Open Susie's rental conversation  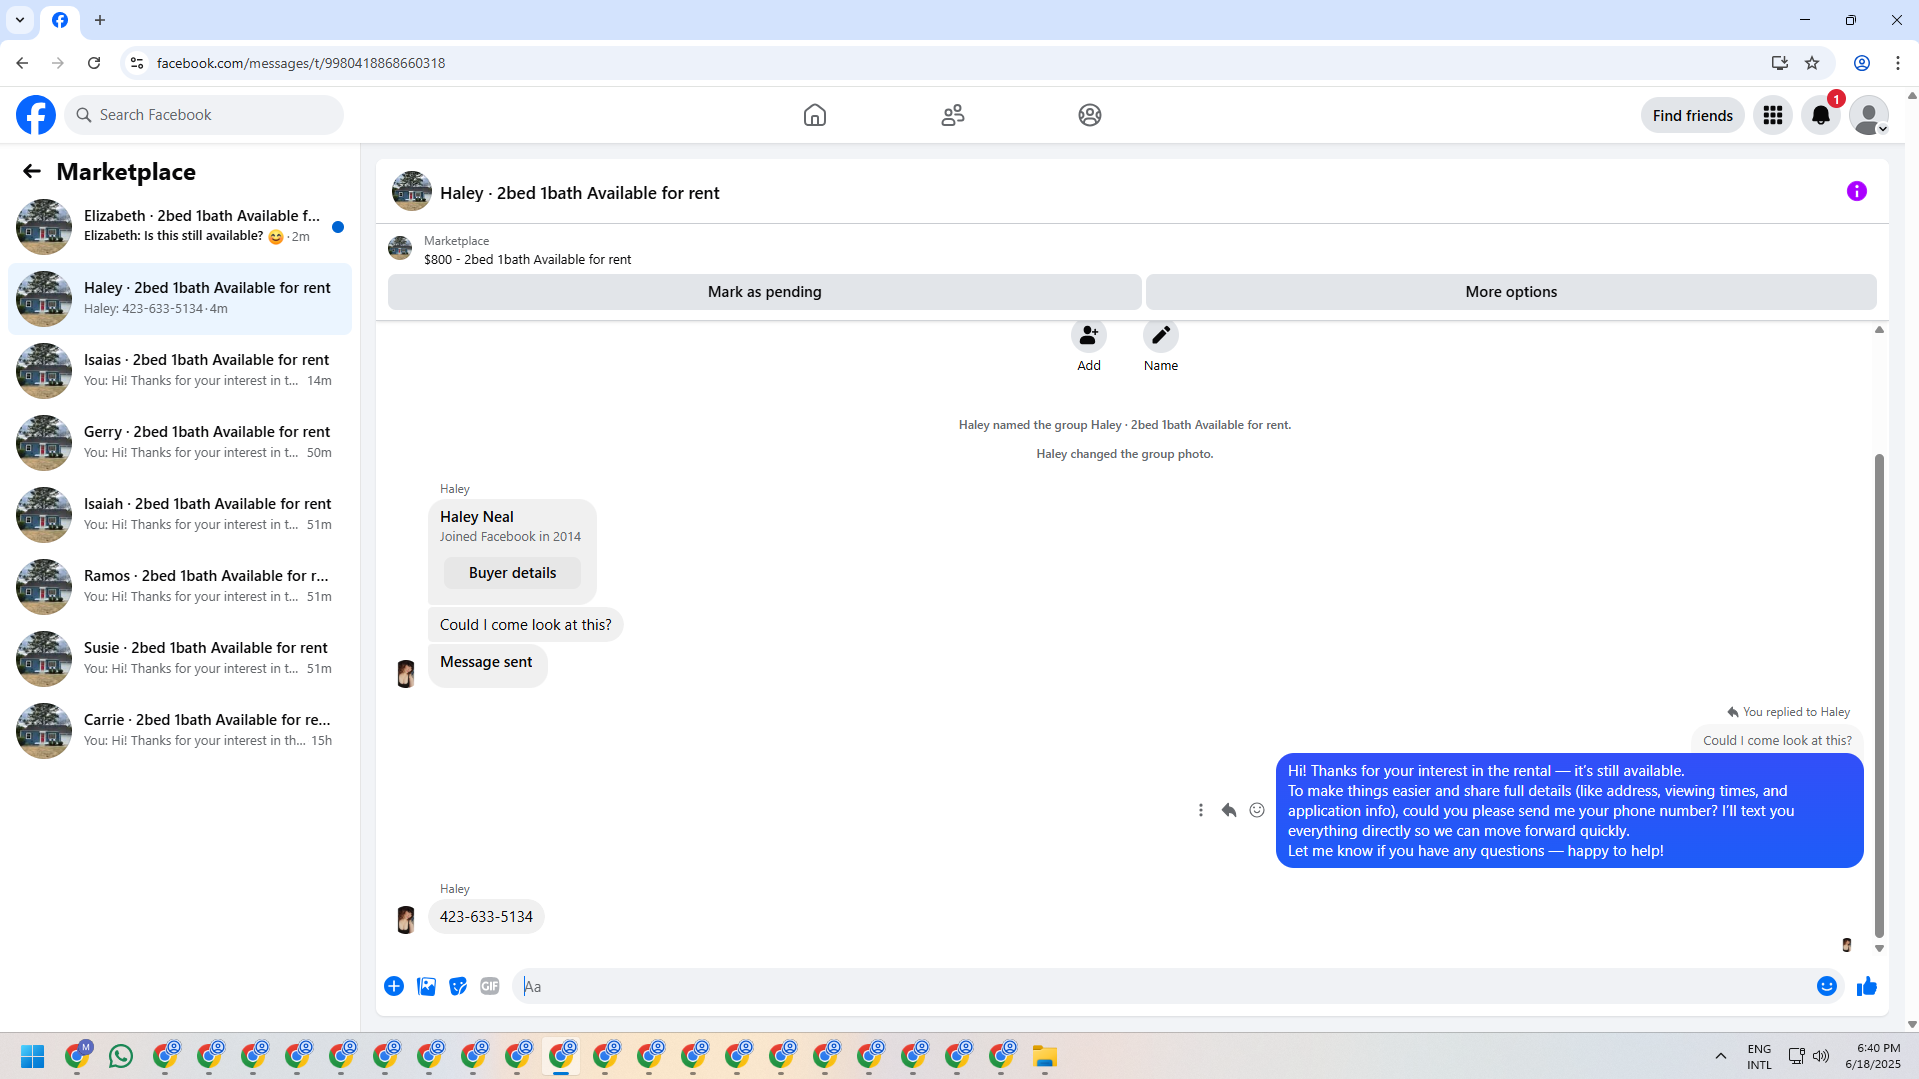pos(180,658)
